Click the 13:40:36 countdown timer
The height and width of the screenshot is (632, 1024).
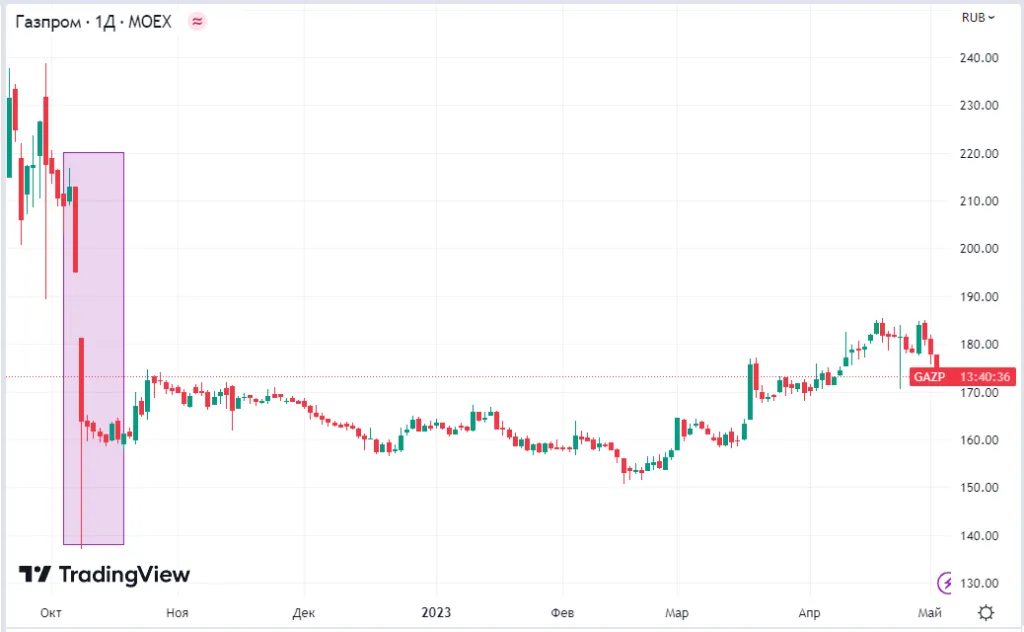point(985,377)
